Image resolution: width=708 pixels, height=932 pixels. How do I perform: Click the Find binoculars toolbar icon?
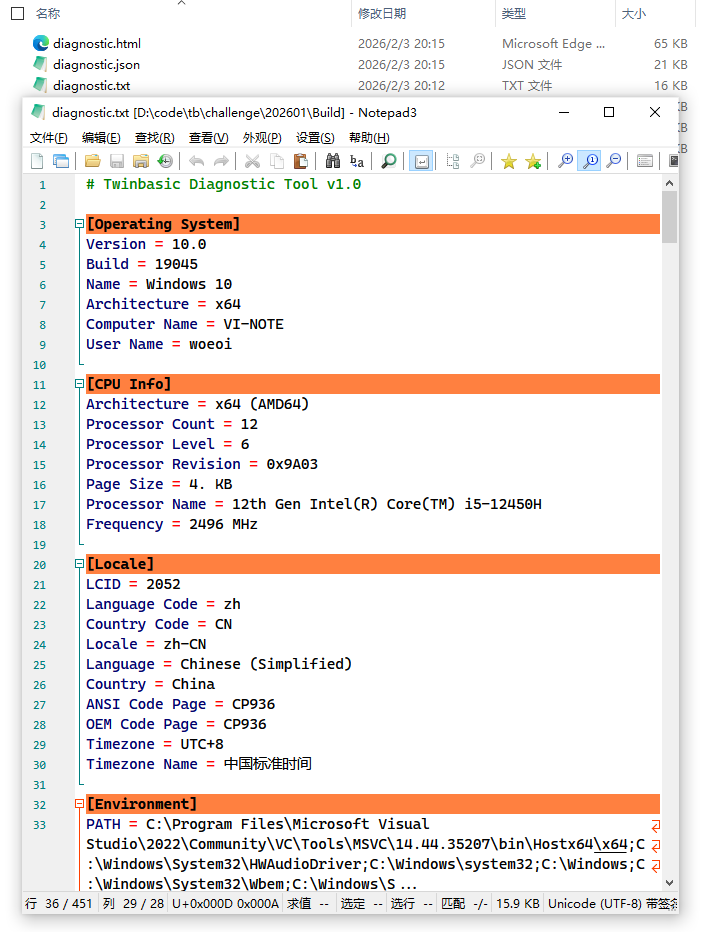click(332, 161)
